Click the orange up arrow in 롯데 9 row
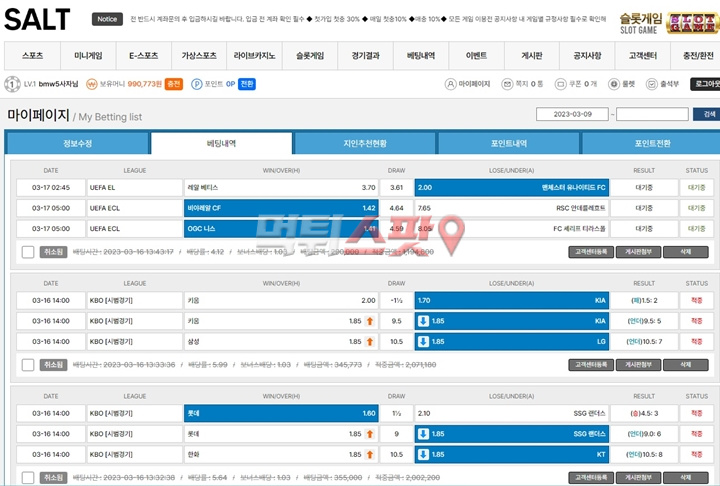720x486 pixels. click(370, 434)
